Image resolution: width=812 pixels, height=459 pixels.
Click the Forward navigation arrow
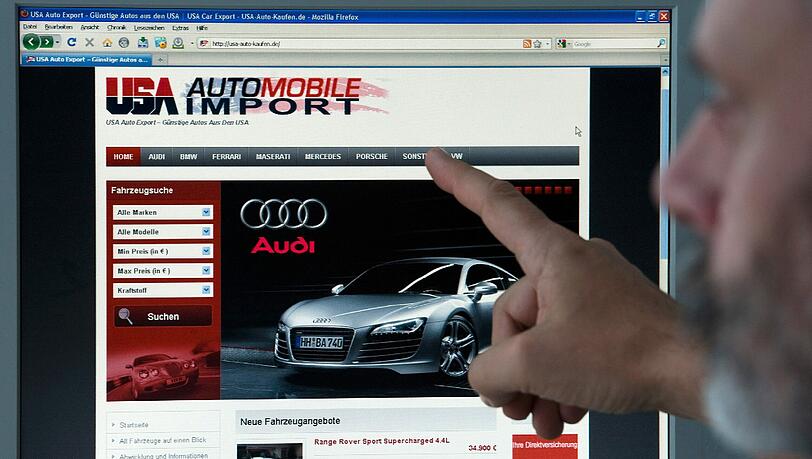click(x=47, y=42)
